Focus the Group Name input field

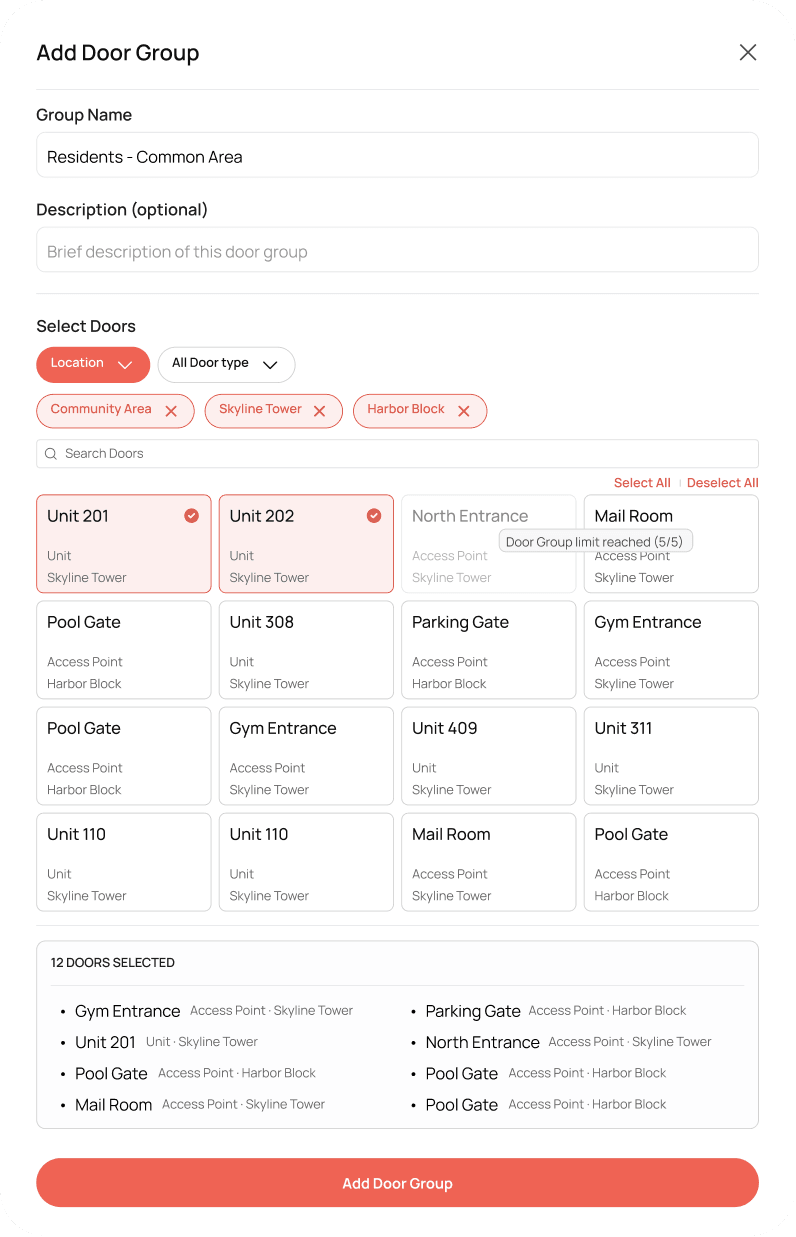pos(397,156)
